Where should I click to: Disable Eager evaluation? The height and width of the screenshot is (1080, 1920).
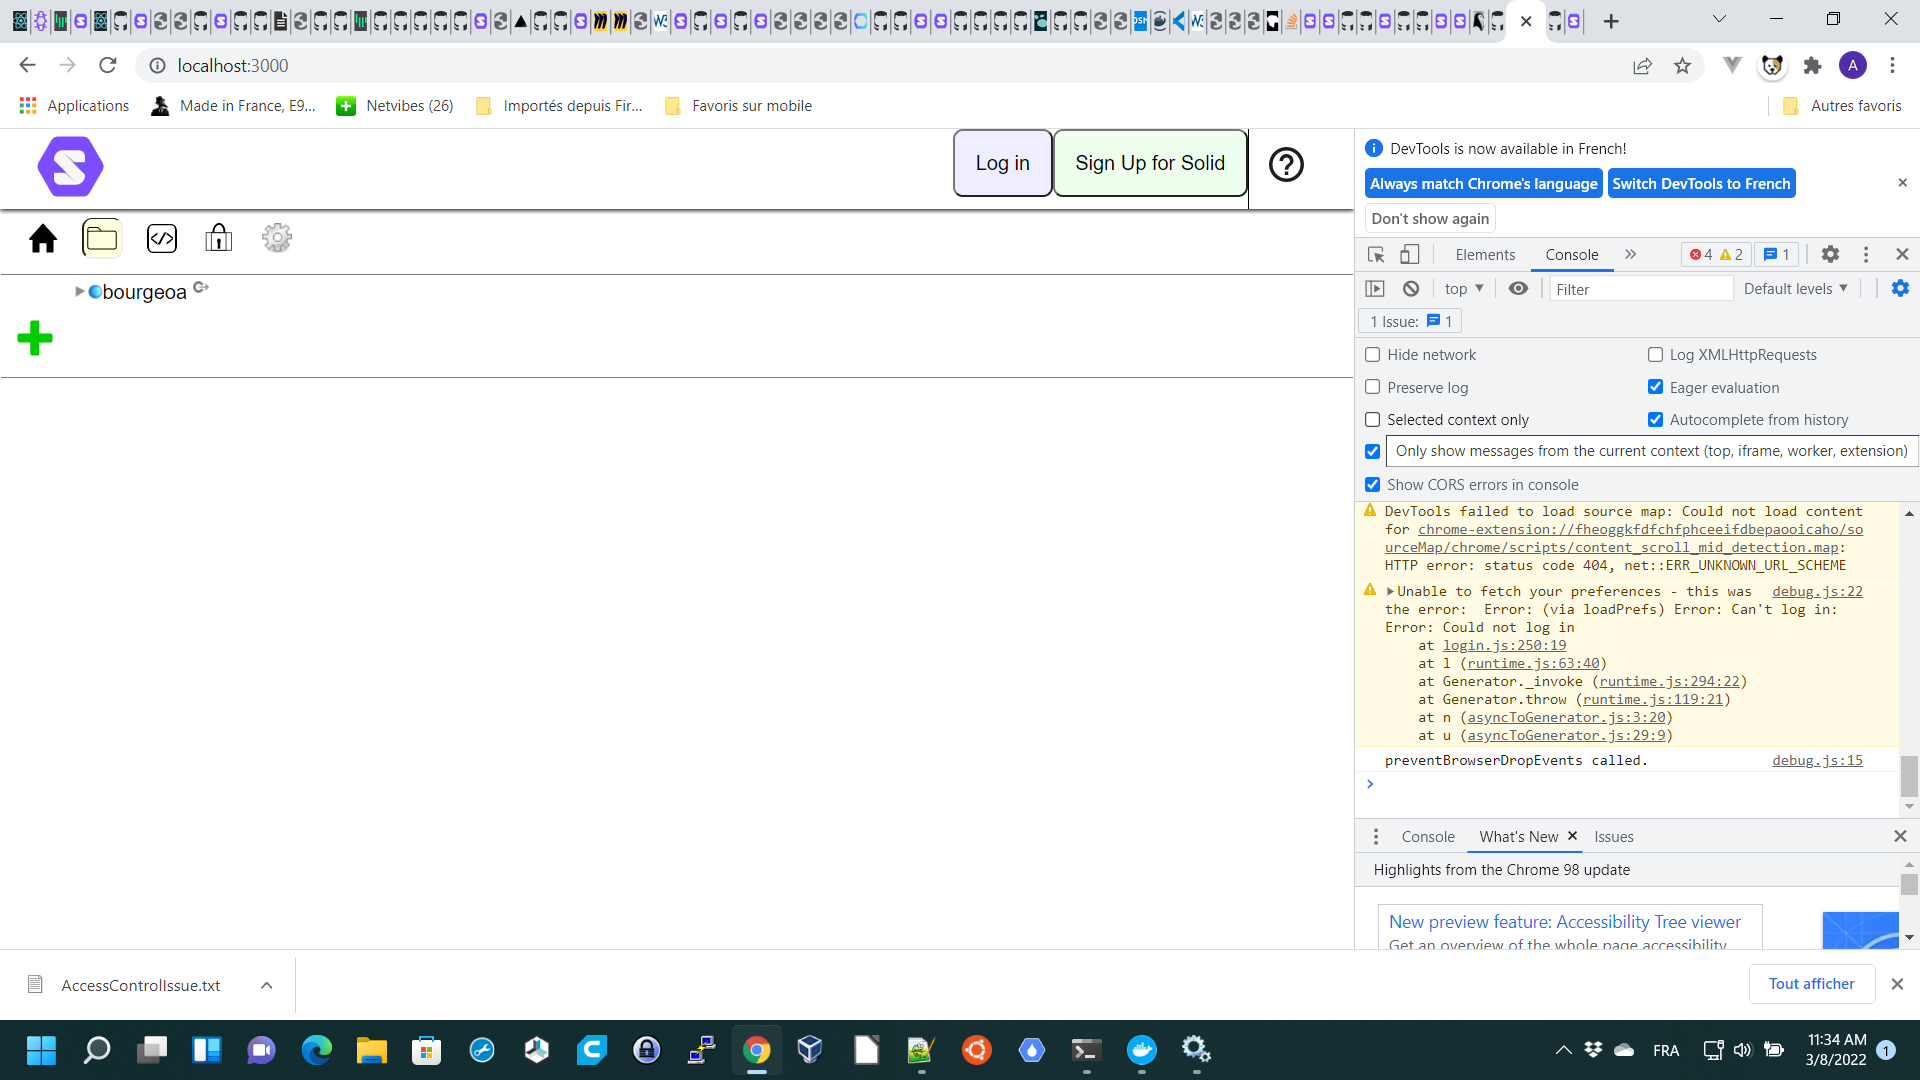[x=1656, y=387]
